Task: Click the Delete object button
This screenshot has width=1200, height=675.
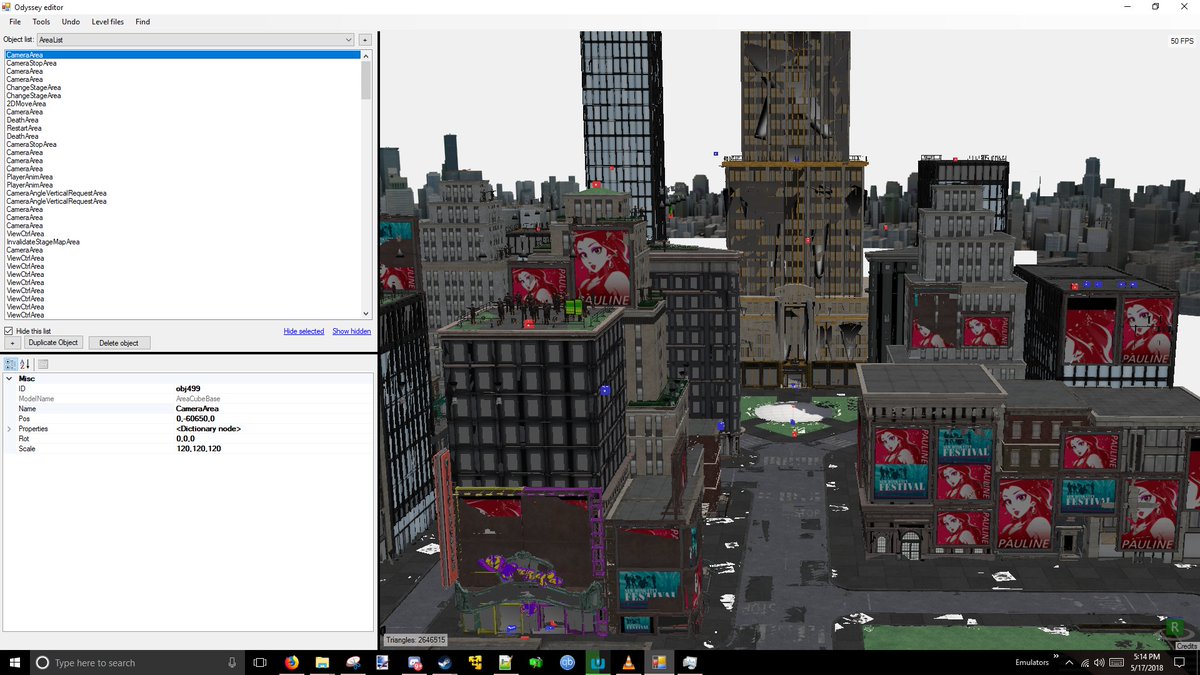Action: click(x=119, y=343)
